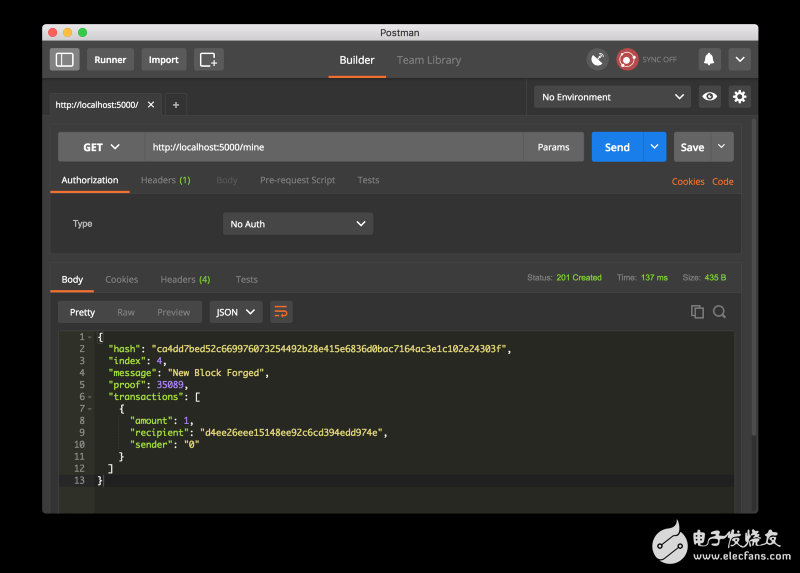800x573 pixels.
Task: Click the vertical scrollbar on right edge
Action: 754,277
